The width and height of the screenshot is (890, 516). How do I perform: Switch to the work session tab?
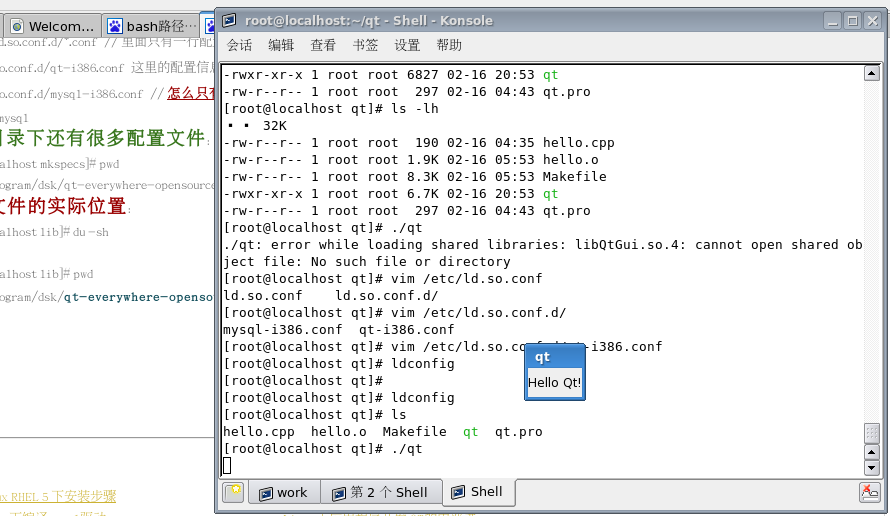point(285,493)
